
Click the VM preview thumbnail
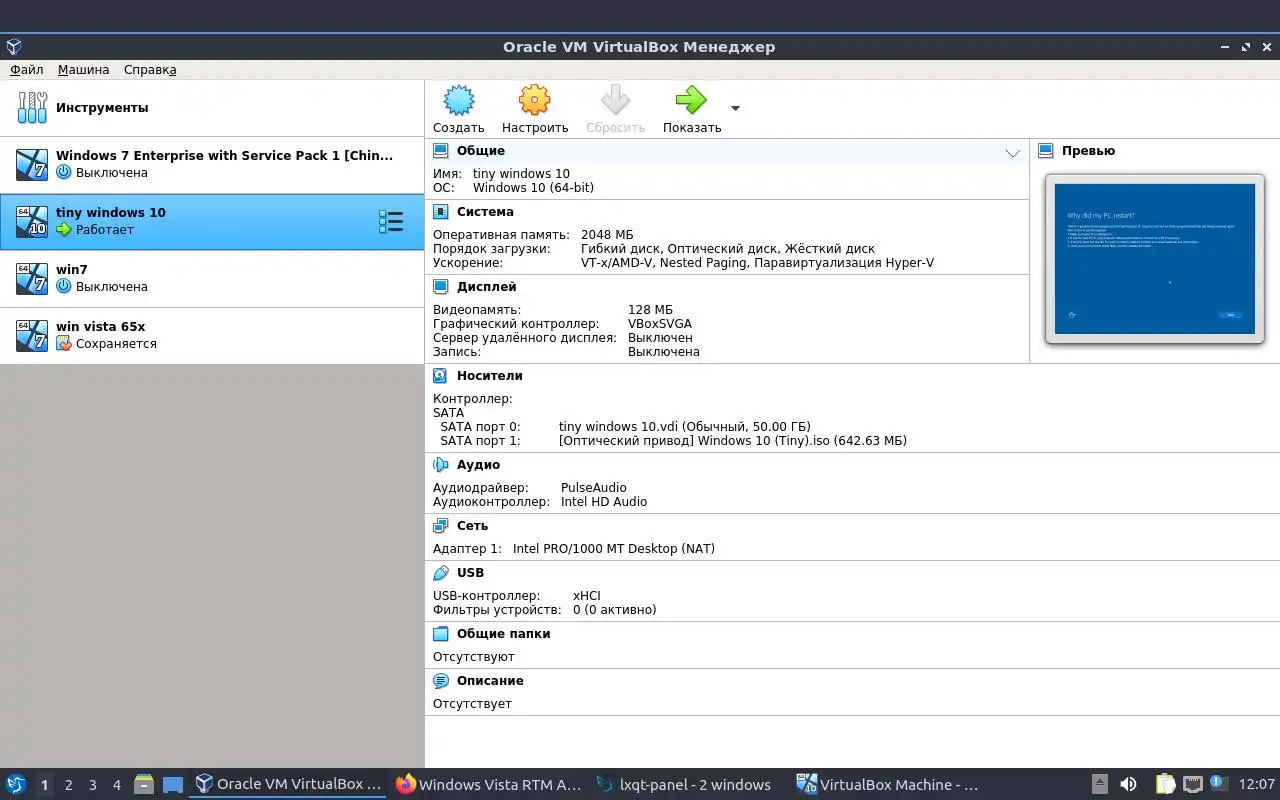1155,259
